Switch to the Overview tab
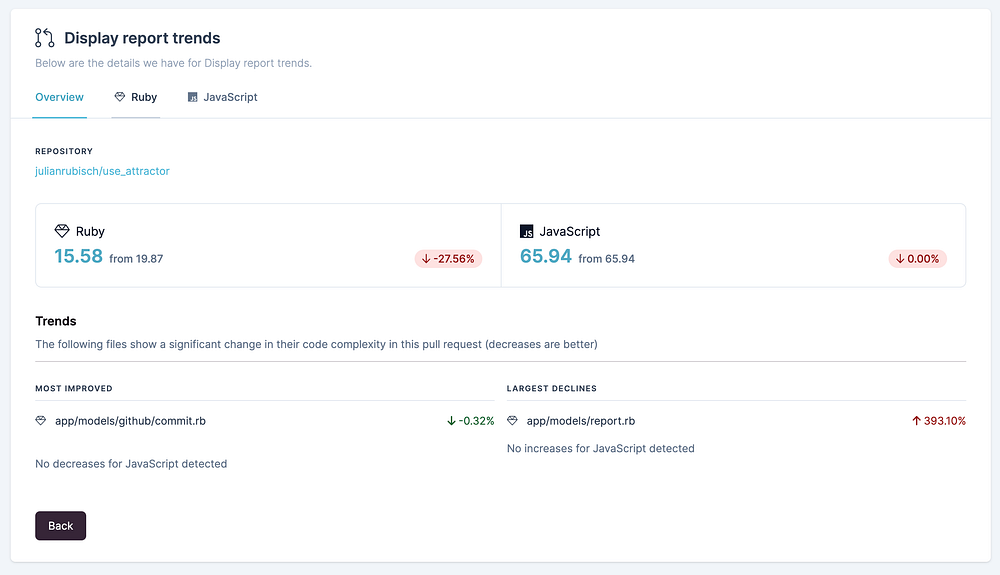 (x=59, y=98)
